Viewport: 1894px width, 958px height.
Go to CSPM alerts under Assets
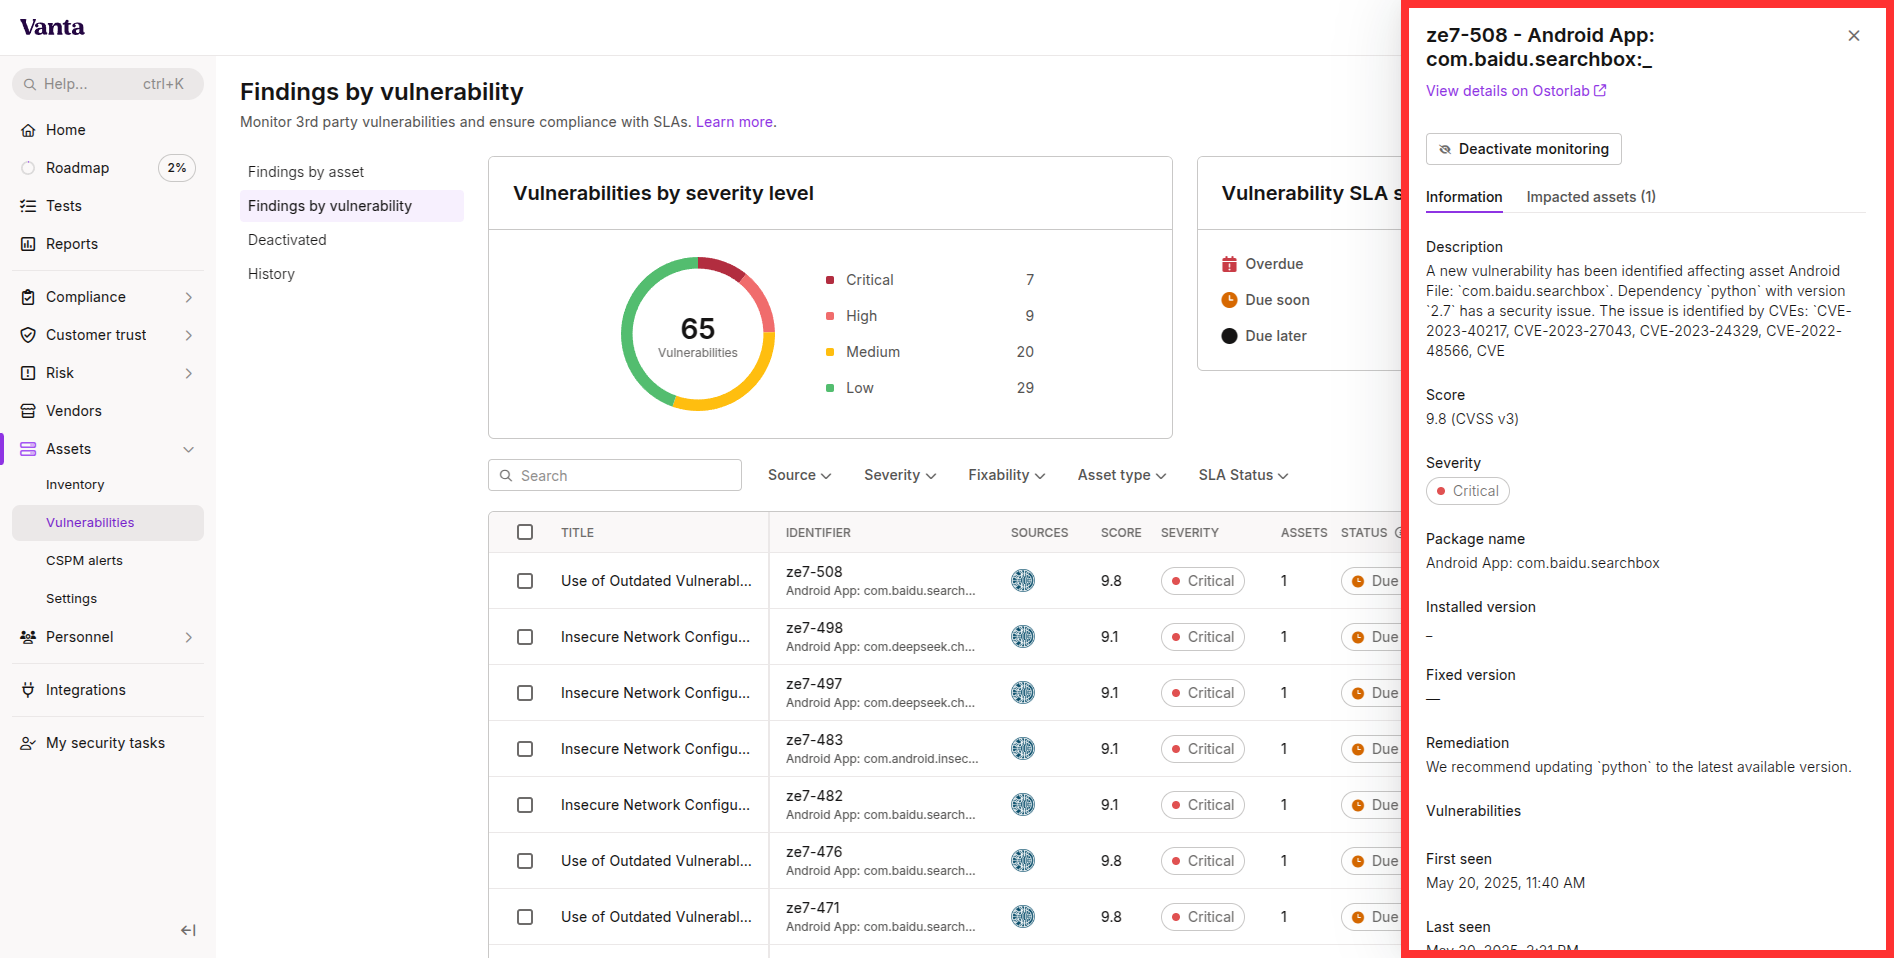tap(84, 561)
